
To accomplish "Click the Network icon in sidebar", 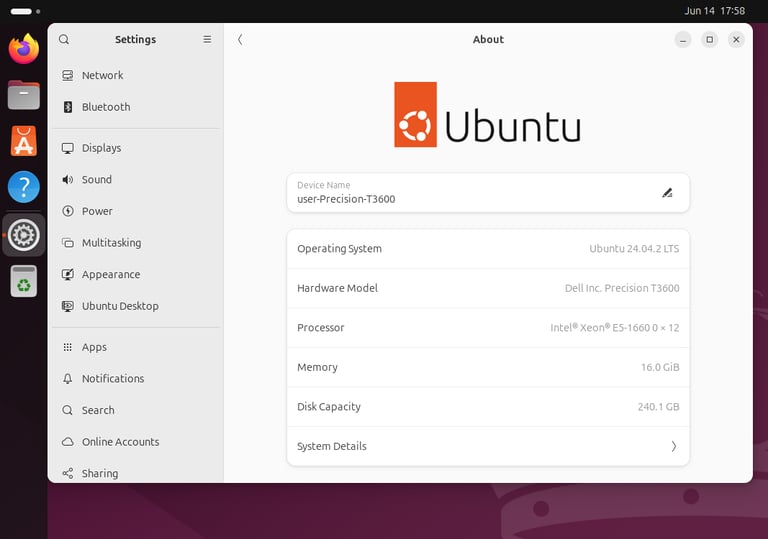I will tap(68, 75).
